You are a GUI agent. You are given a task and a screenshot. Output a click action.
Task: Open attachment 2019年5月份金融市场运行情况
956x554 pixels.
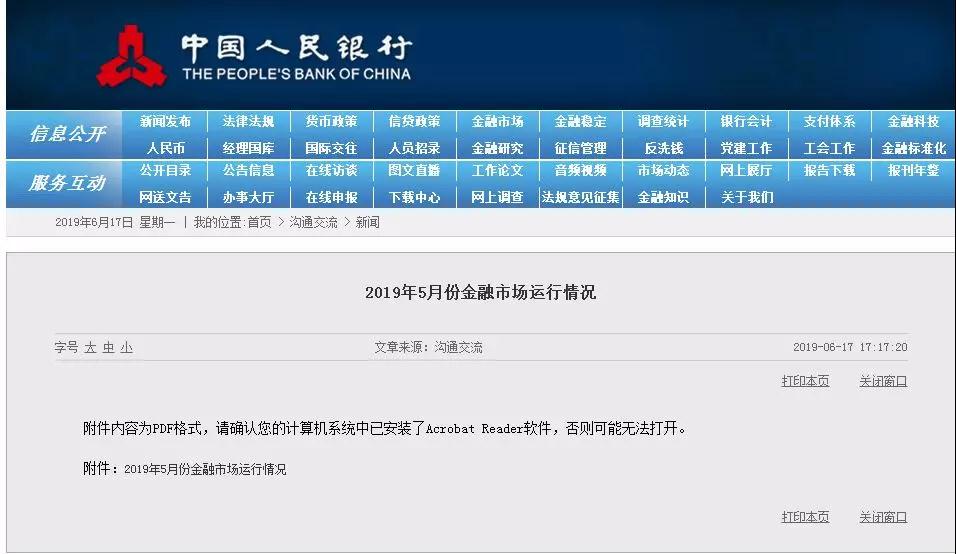point(205,469)
